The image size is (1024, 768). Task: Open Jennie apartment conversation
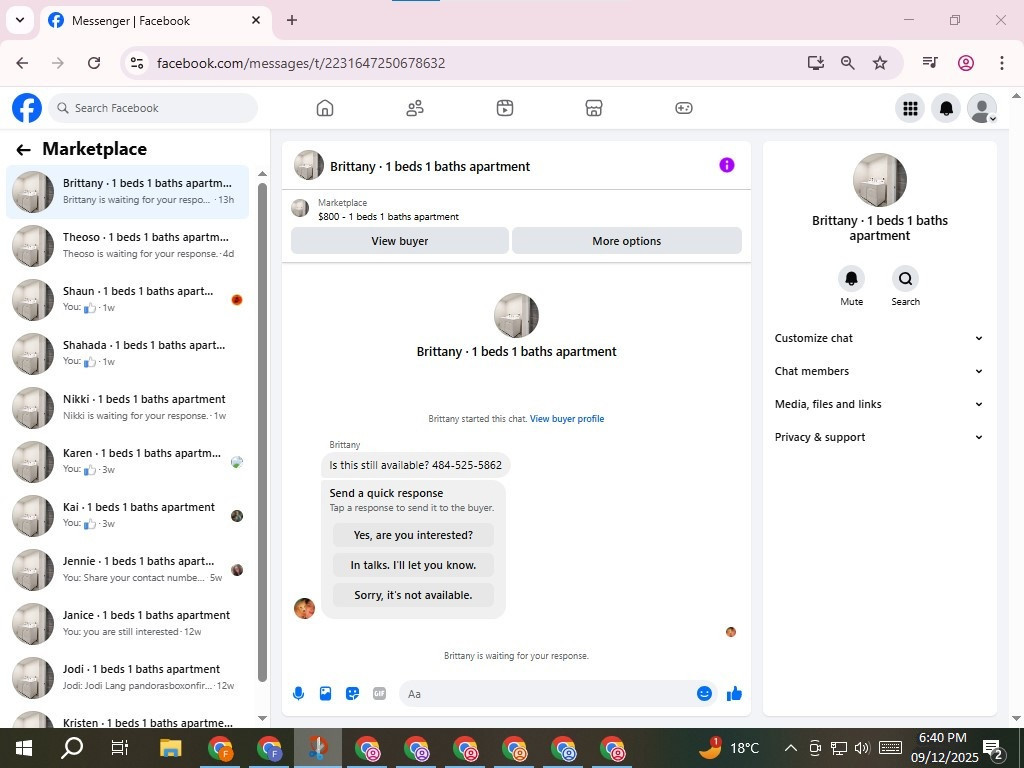point(127,570)
